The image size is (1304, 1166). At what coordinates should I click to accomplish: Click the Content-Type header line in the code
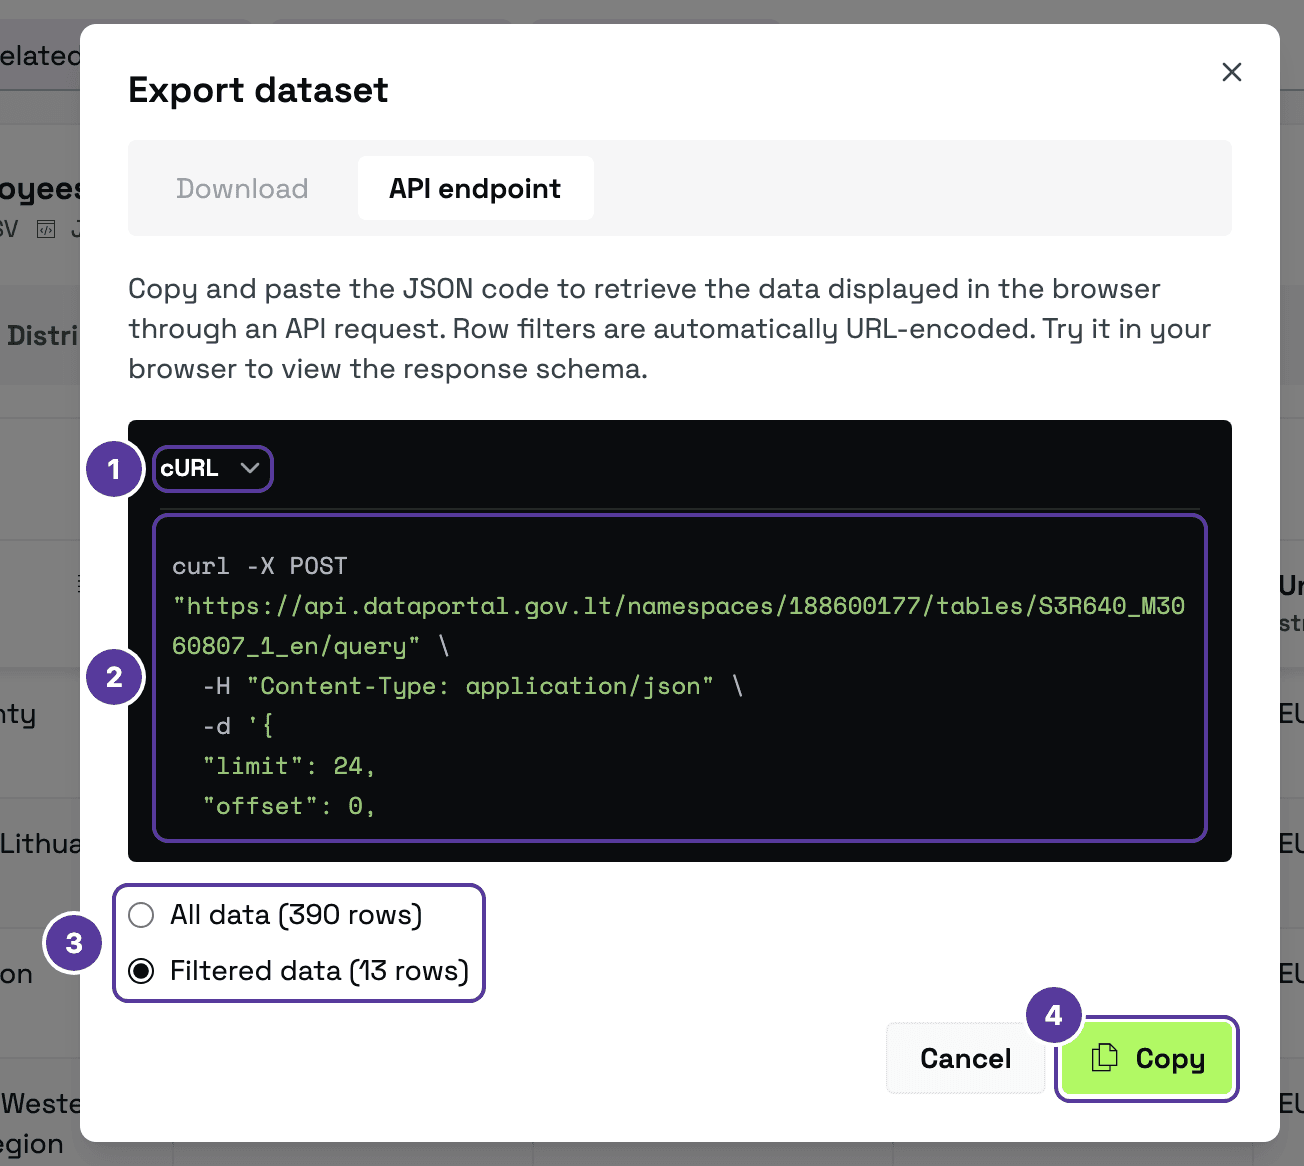click(x=473, y=686)
